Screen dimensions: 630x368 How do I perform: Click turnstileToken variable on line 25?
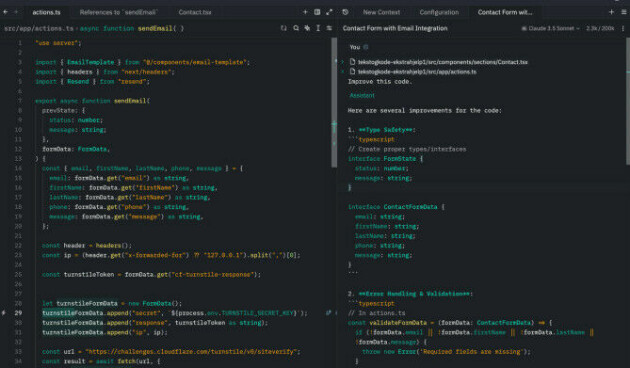(89, 274)
